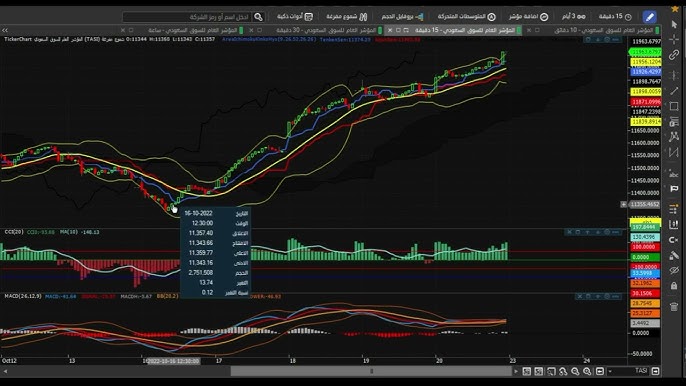Click the horizontal chart scrollbar thumb

pos(371,371)
